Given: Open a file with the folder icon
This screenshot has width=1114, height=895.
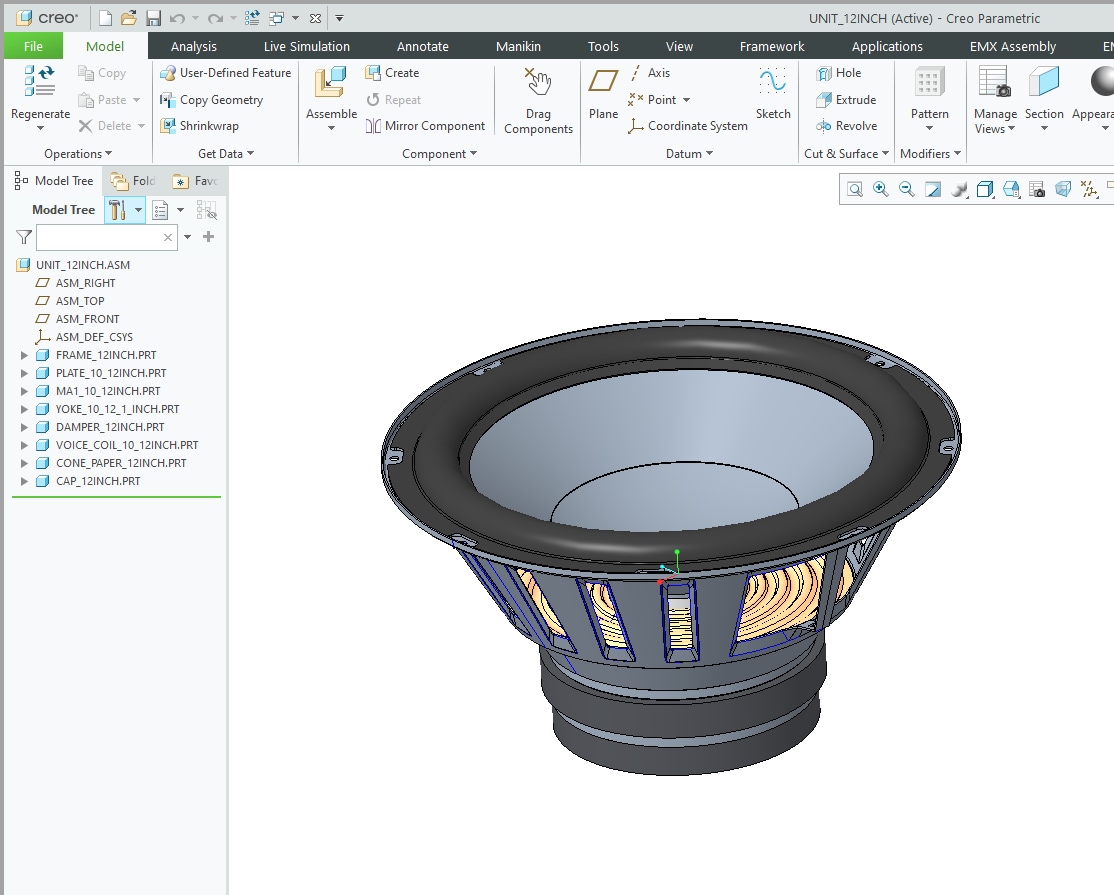Looking at the screenshot, I should pyautogui.click(x=129, y=18).
